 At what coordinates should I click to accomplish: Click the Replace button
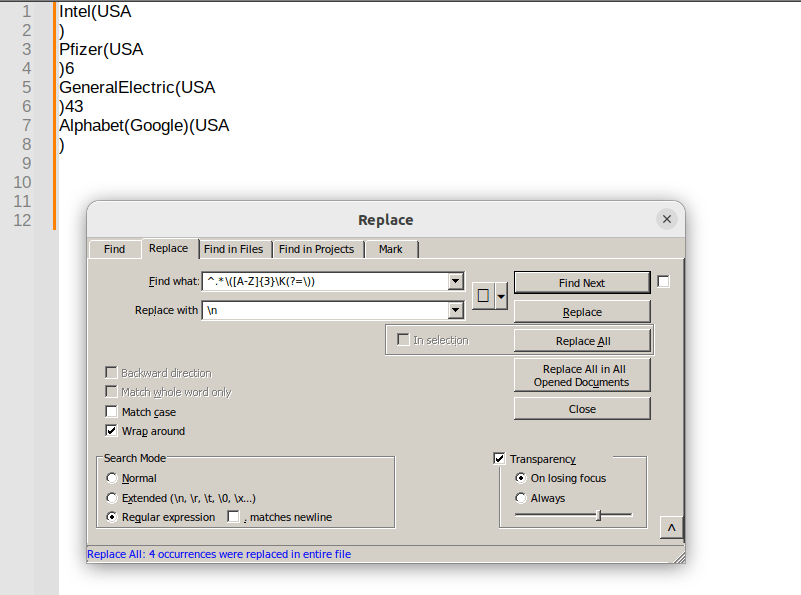tap(582, 312)
